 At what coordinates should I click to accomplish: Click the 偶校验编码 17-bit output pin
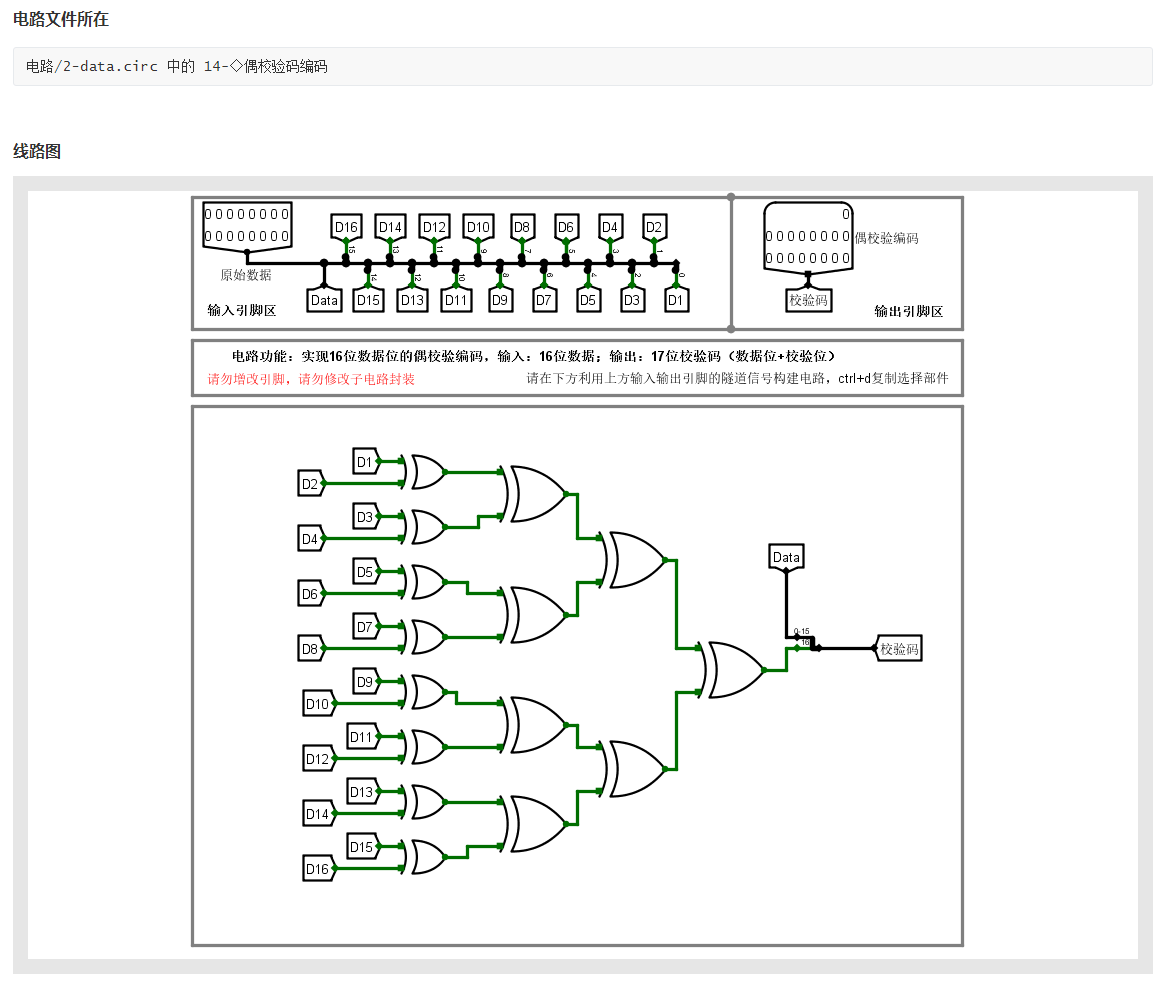tap(808, 236)
